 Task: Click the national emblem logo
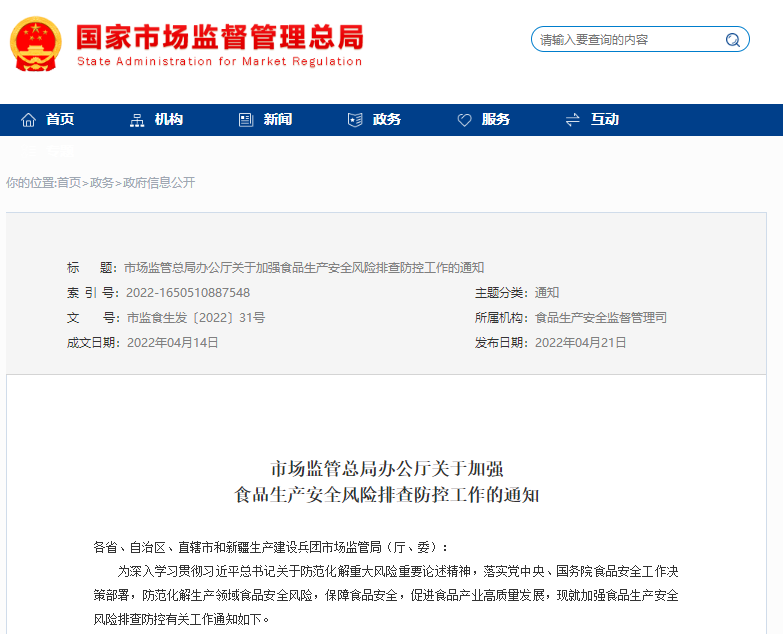coord(35,45)
